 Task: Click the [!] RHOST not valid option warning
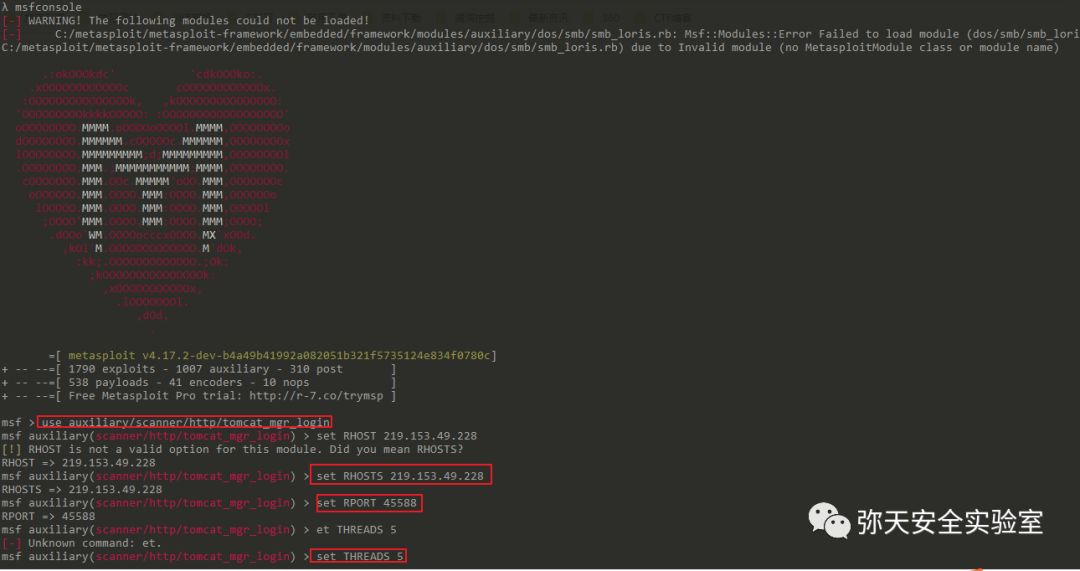[x=232, y=449]
